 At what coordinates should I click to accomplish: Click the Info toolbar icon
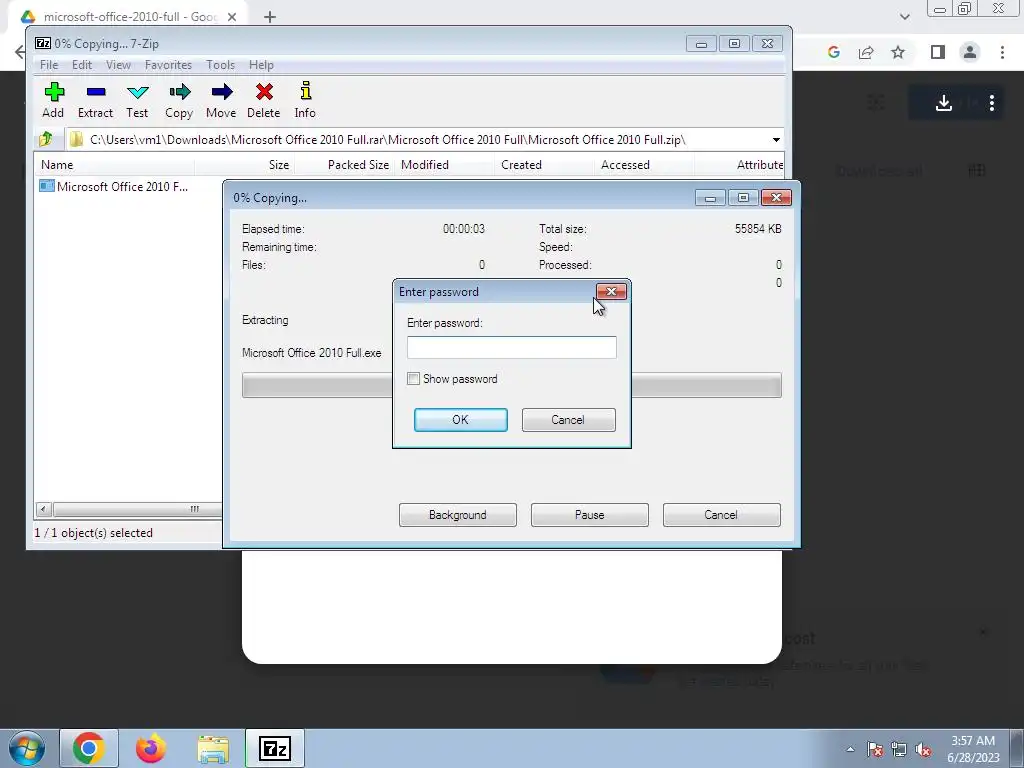pos(305,100)
